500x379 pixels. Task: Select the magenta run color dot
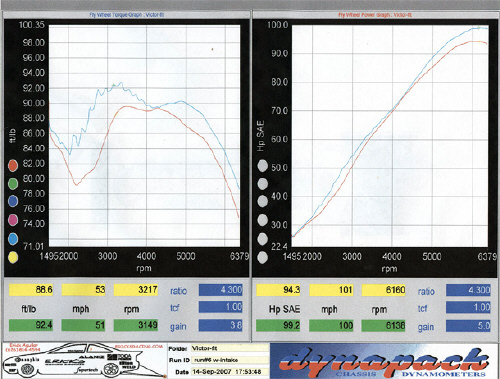pos(13,220)
